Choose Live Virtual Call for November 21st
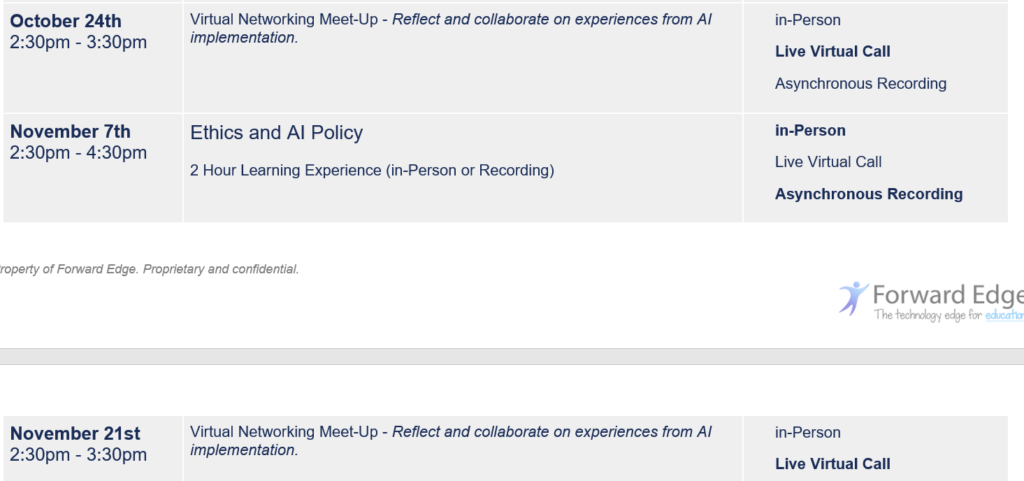1024x481 pixels. coord(832,464)
